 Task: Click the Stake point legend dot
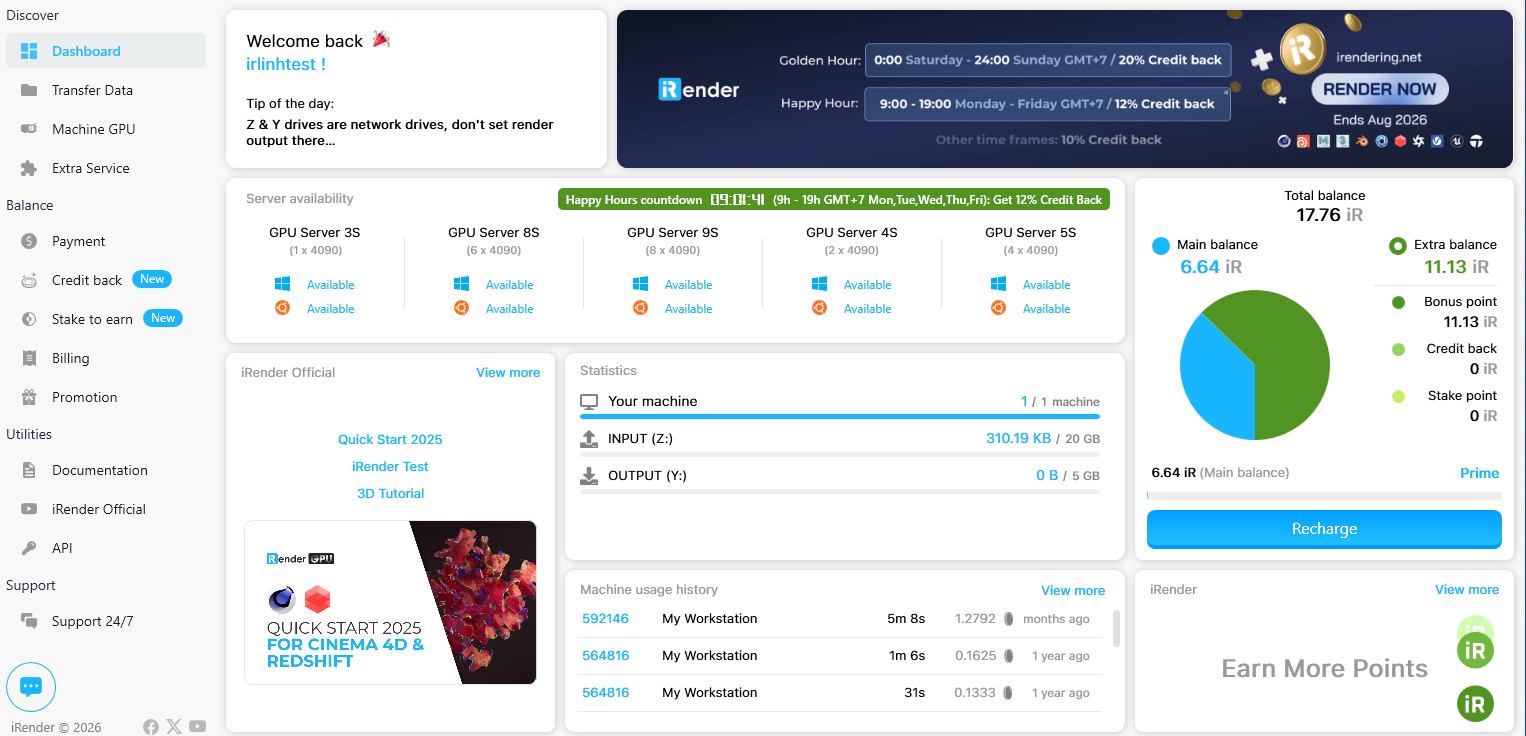pyautogui.click(x=1398, y=396)
